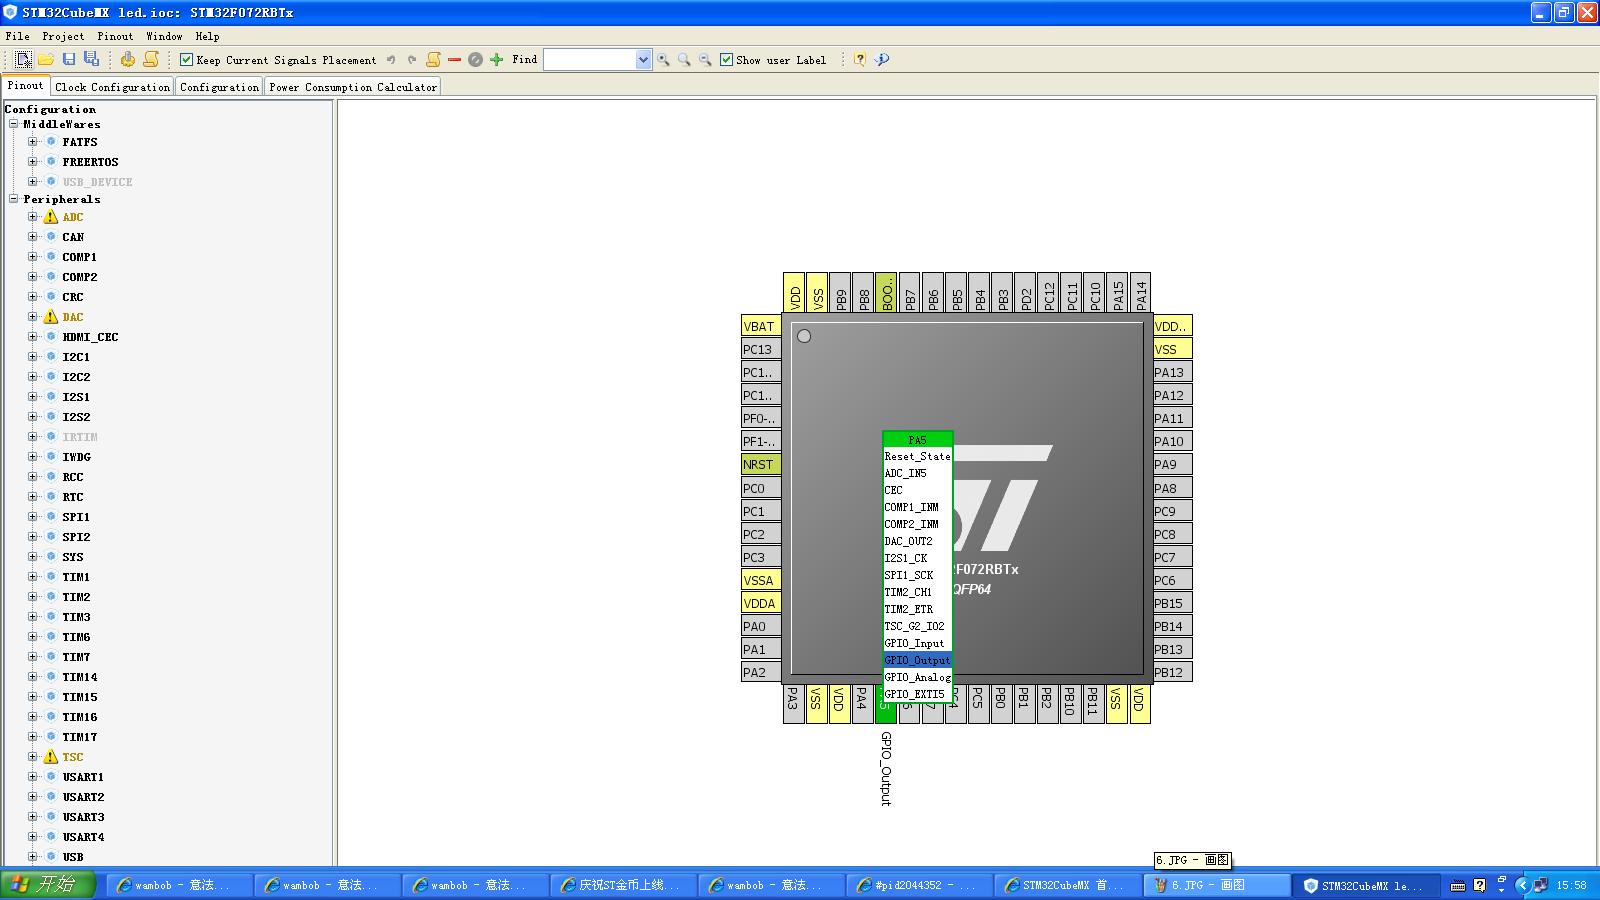Viewport: 1600px width, 900px height.
Task: Click inside the Find input field
Action: 590,60
